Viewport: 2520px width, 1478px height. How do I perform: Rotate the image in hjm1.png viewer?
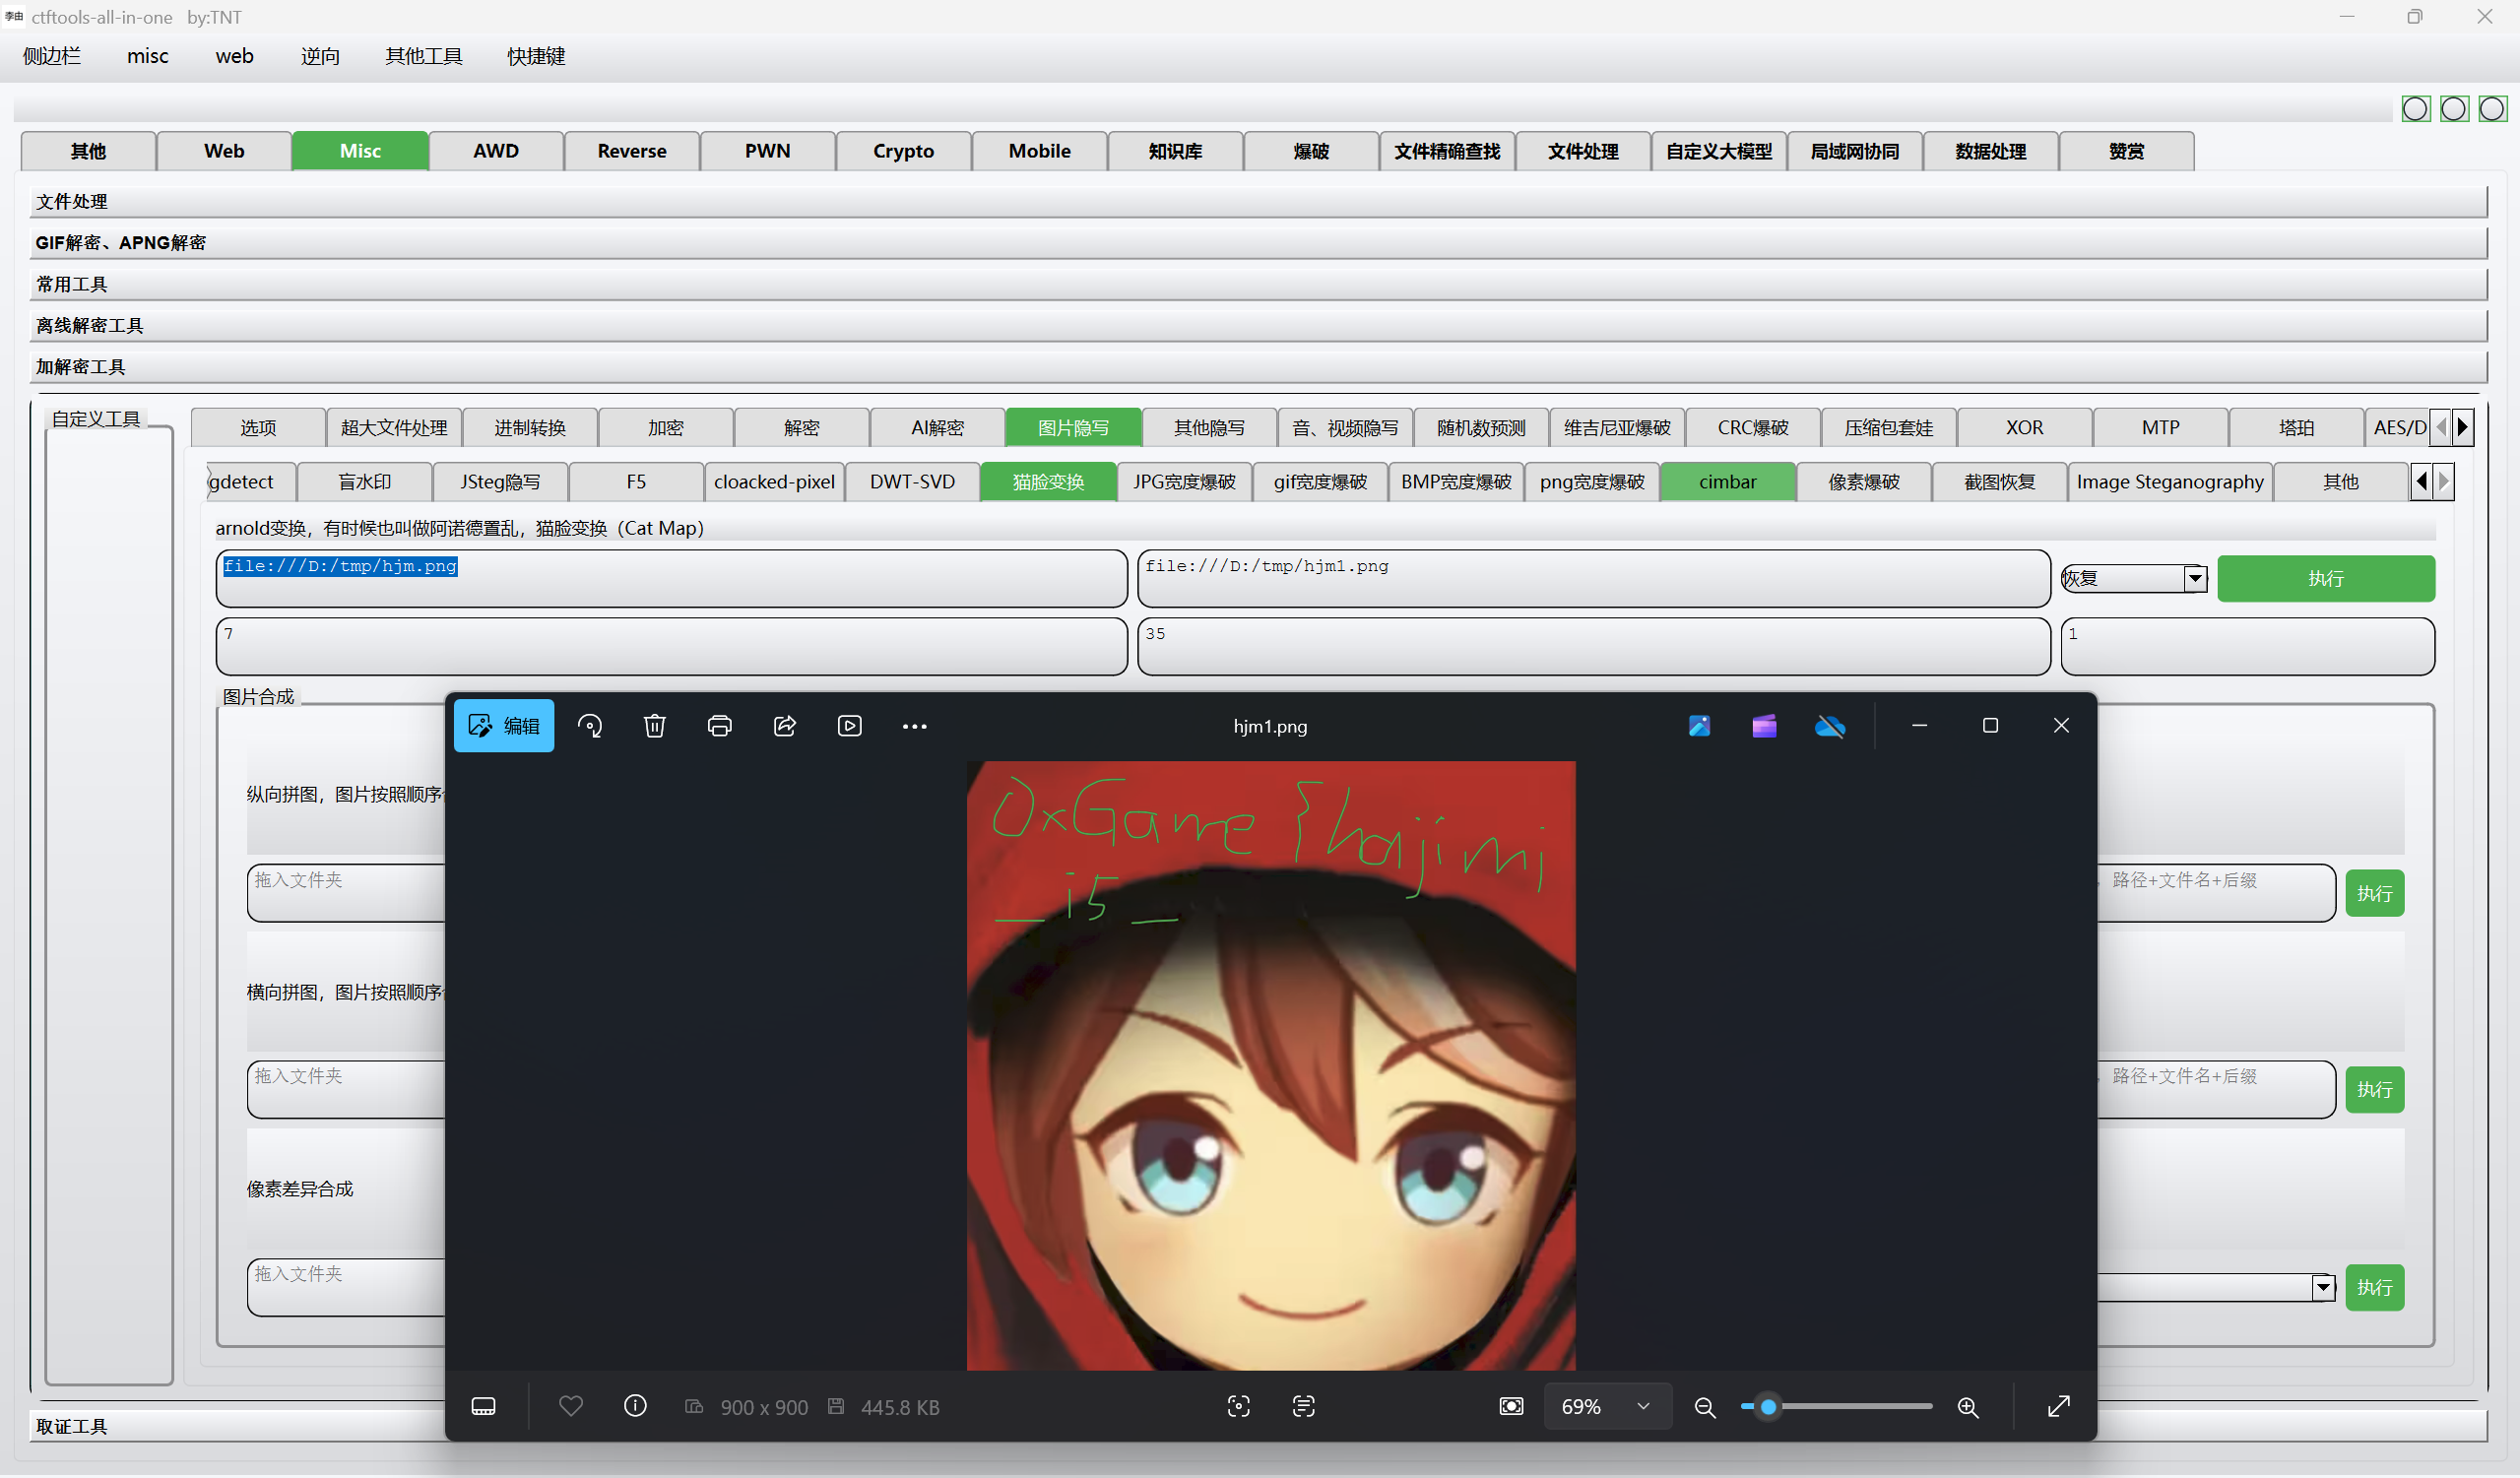coord(590,726)
